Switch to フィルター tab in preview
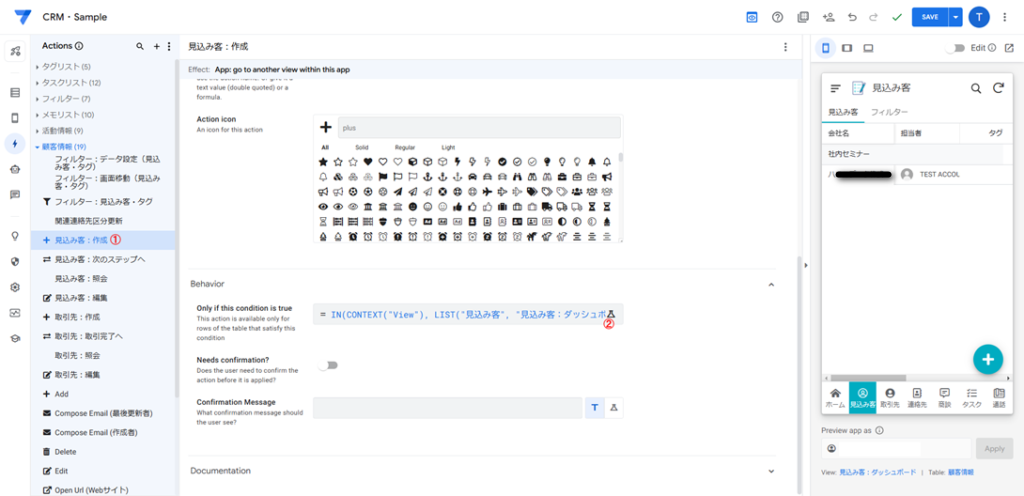The height and width of the screenshot is (496, 1024). (x=889, y=113)
